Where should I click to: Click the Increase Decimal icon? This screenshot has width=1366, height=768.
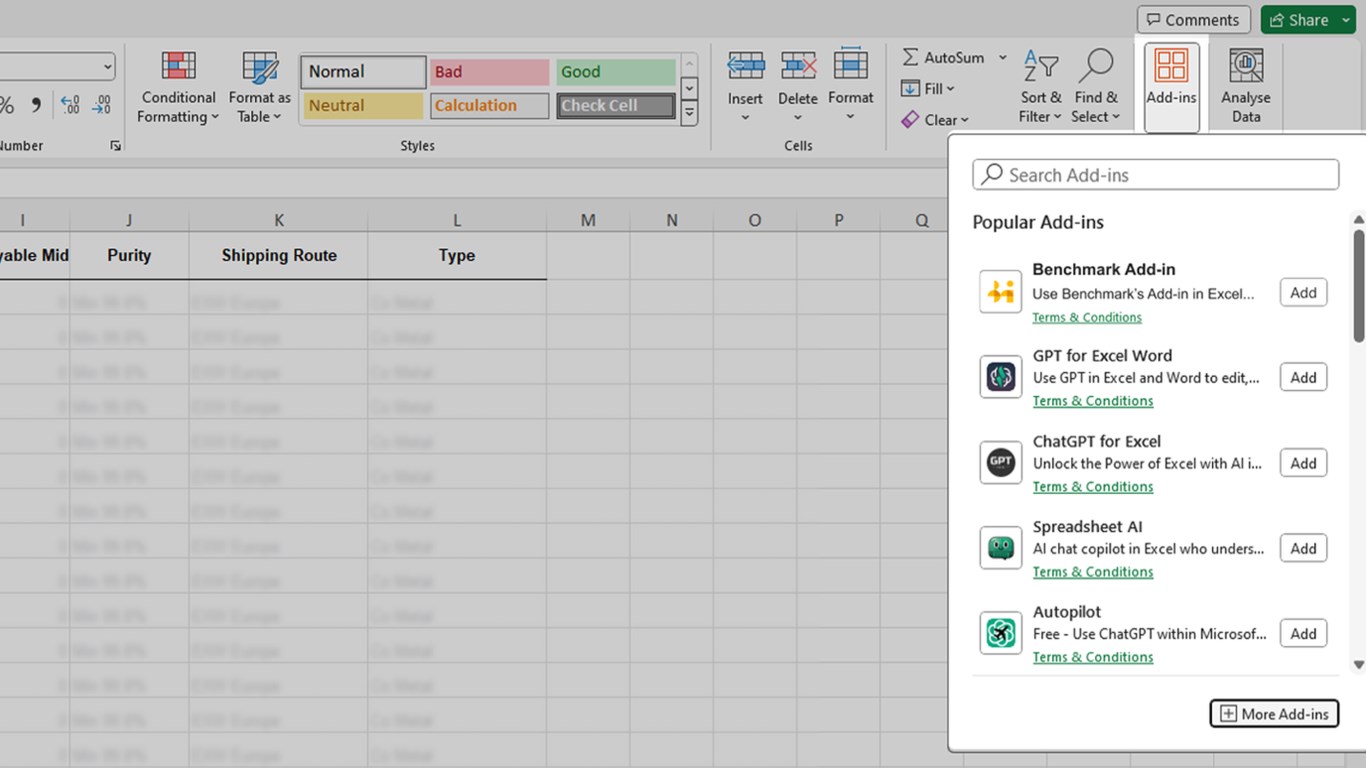pyautogui.click(x=70, y=104)
